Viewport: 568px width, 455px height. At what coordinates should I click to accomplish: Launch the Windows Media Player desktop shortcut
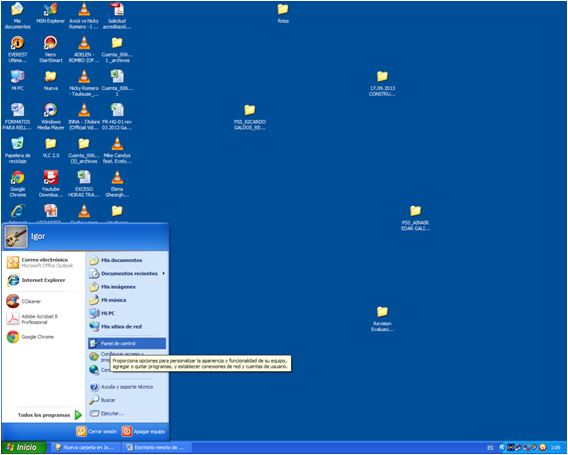pos(51,117)
